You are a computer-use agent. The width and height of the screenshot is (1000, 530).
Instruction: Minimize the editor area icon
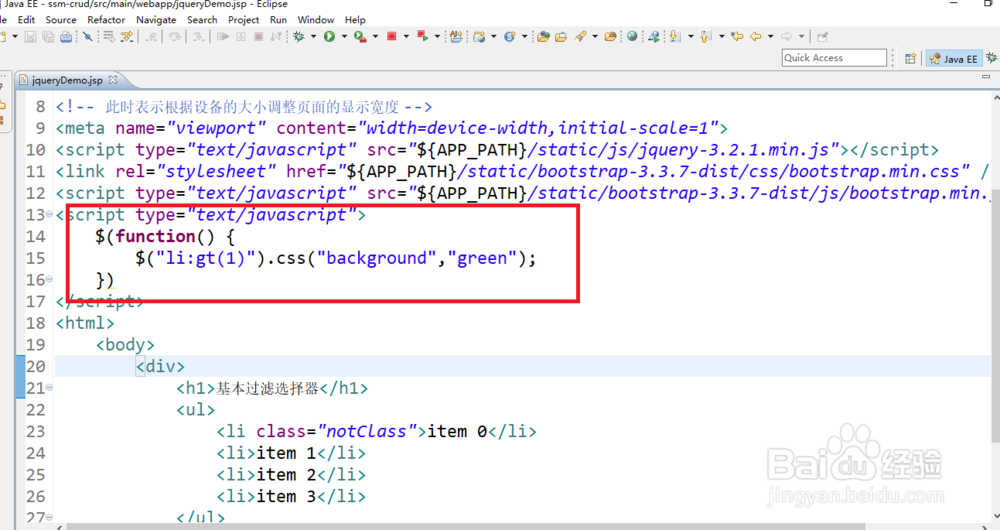click(x=986, y=77)
